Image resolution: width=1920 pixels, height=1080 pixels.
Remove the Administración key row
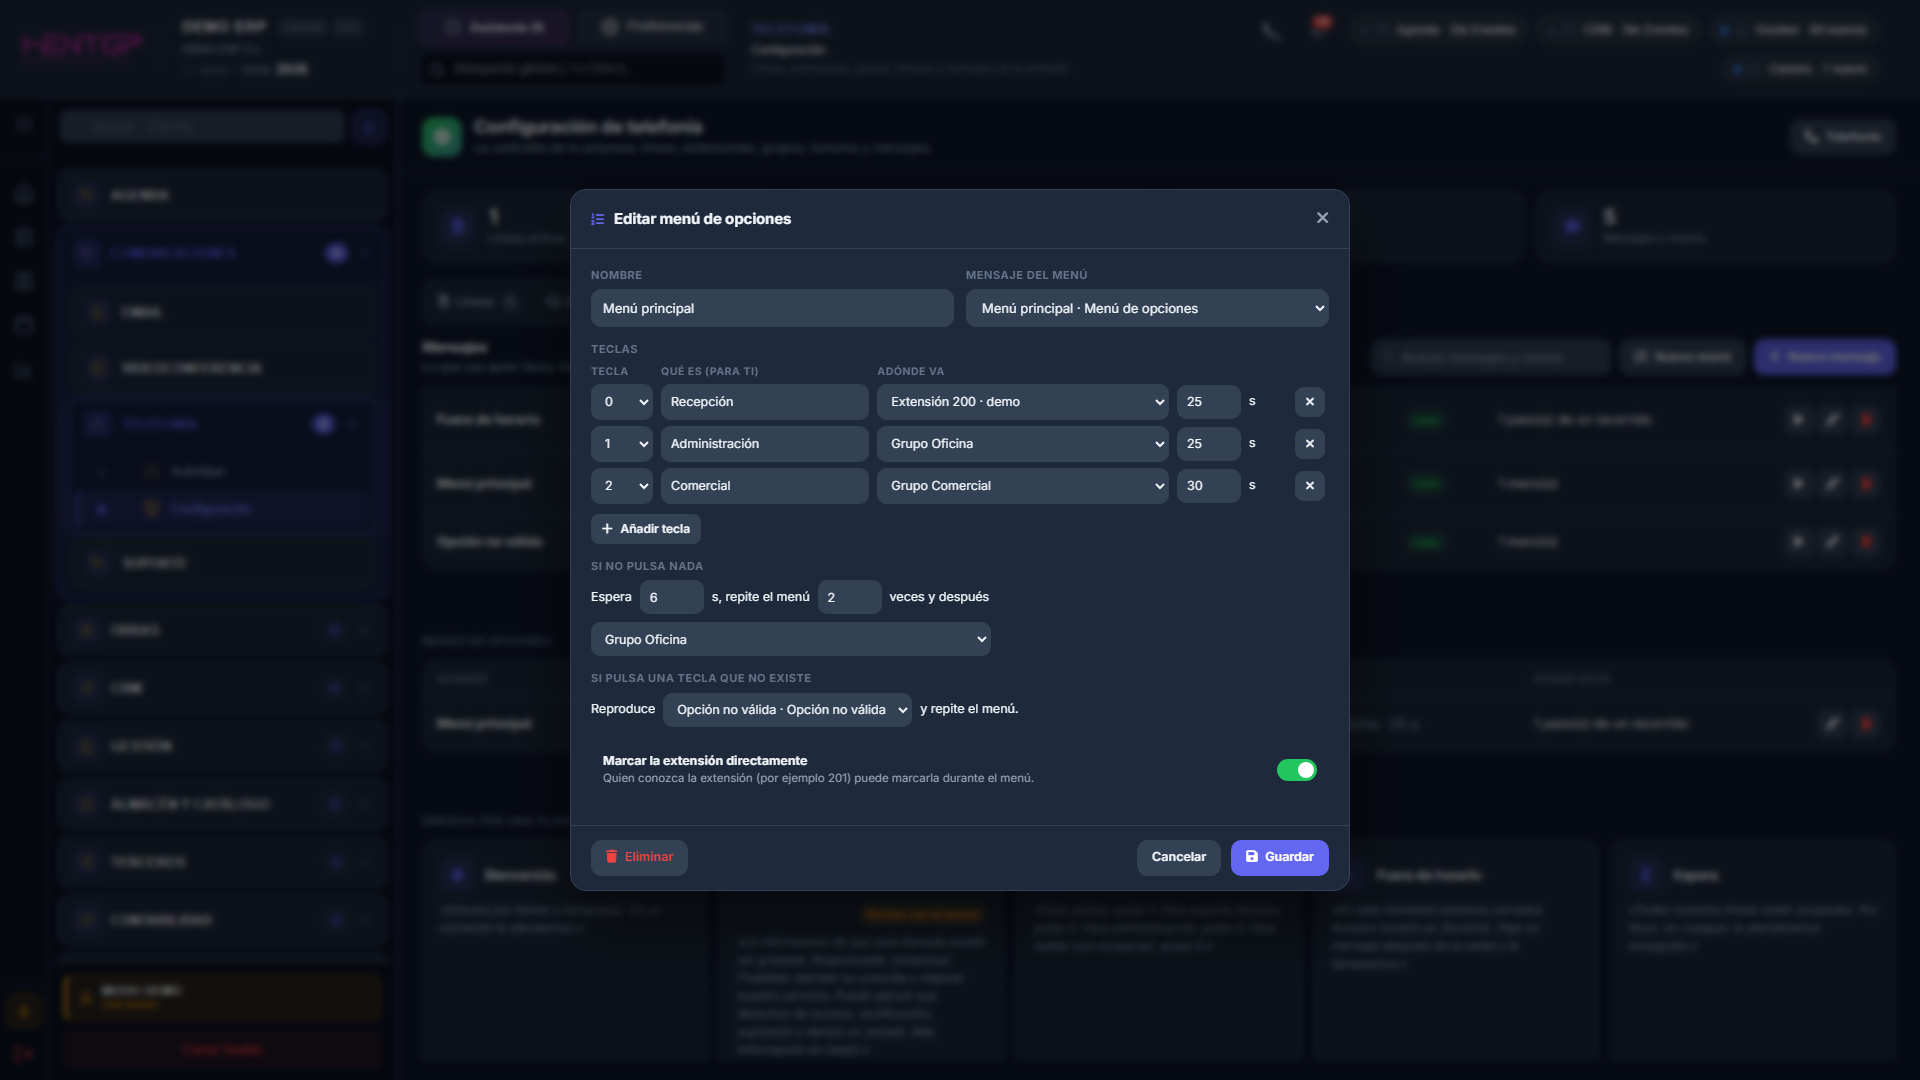point(1309,444)
